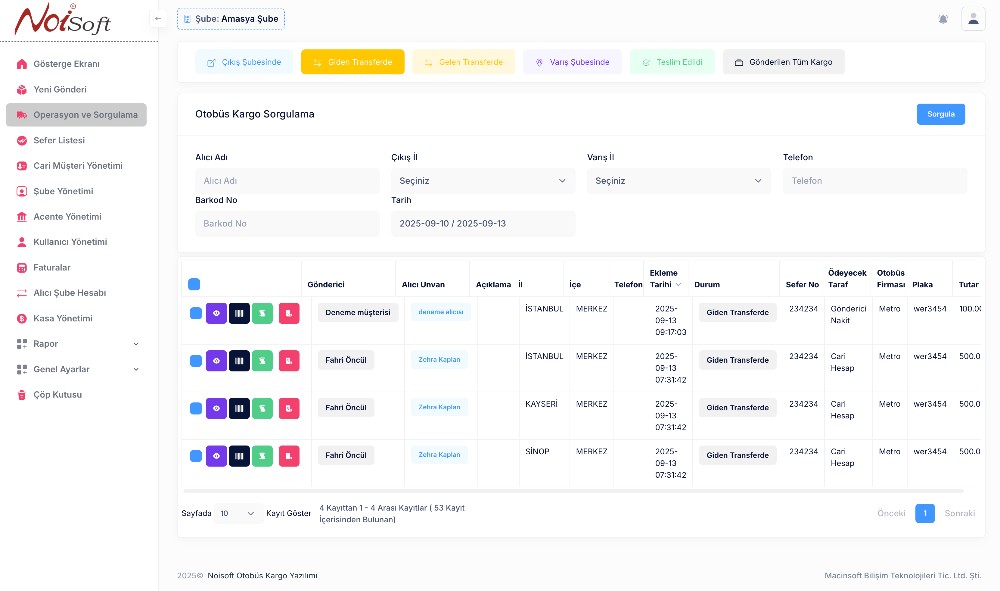Click the Şube: Amasya Şube button

(x=230, y=19)
